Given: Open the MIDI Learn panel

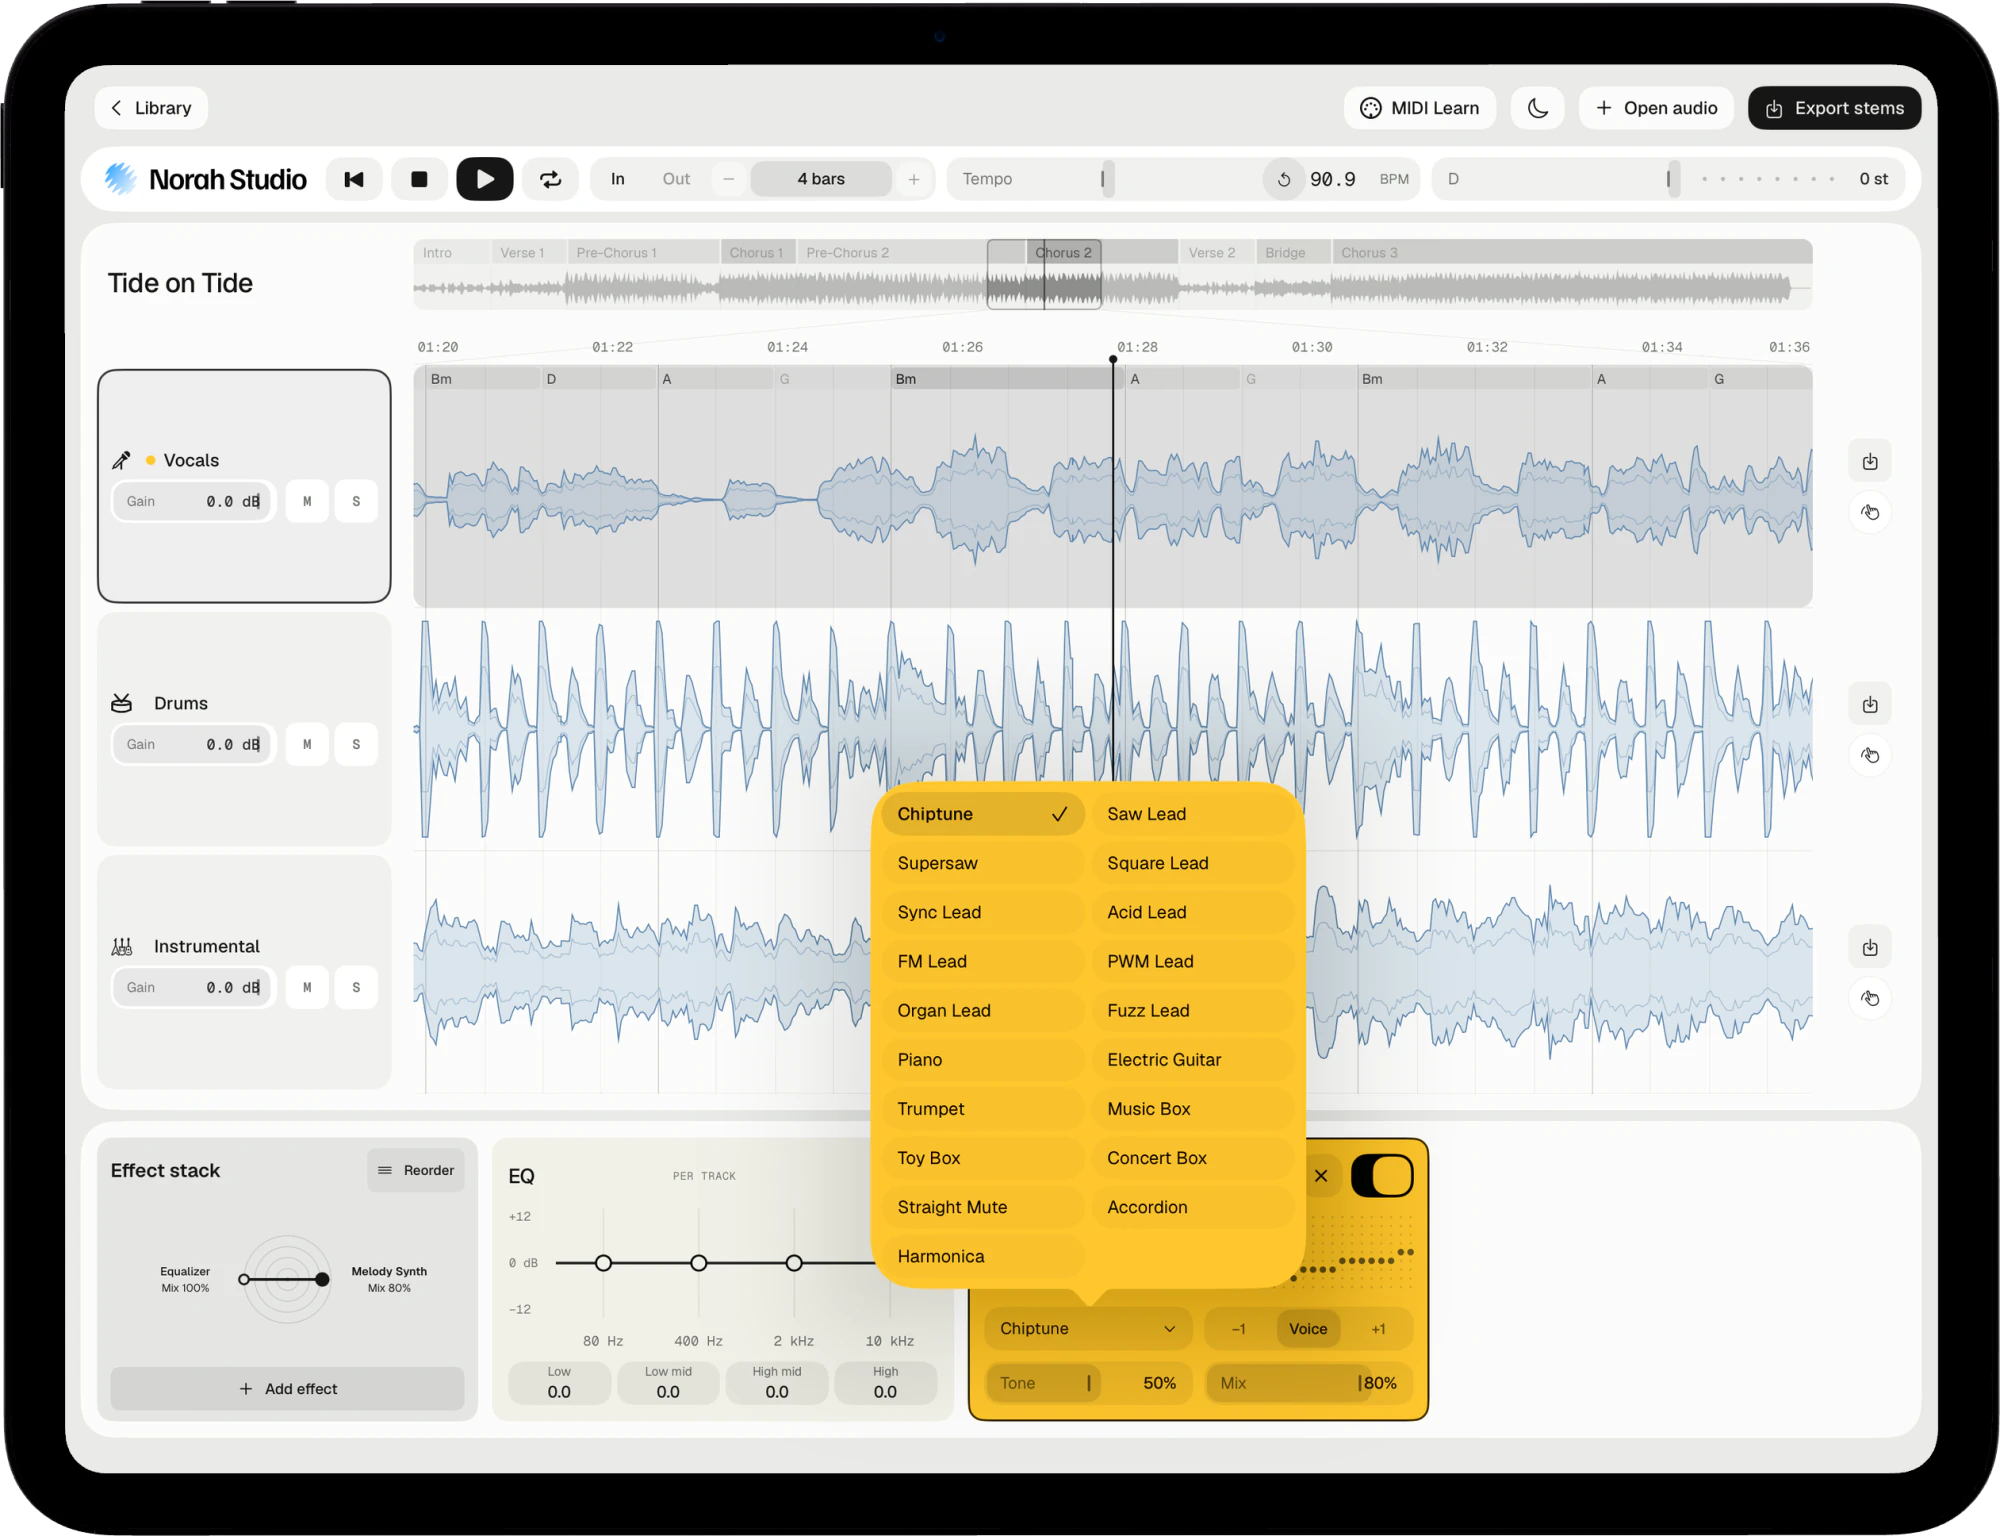Looking at the screenshot, I should (x=1420, y=108).
